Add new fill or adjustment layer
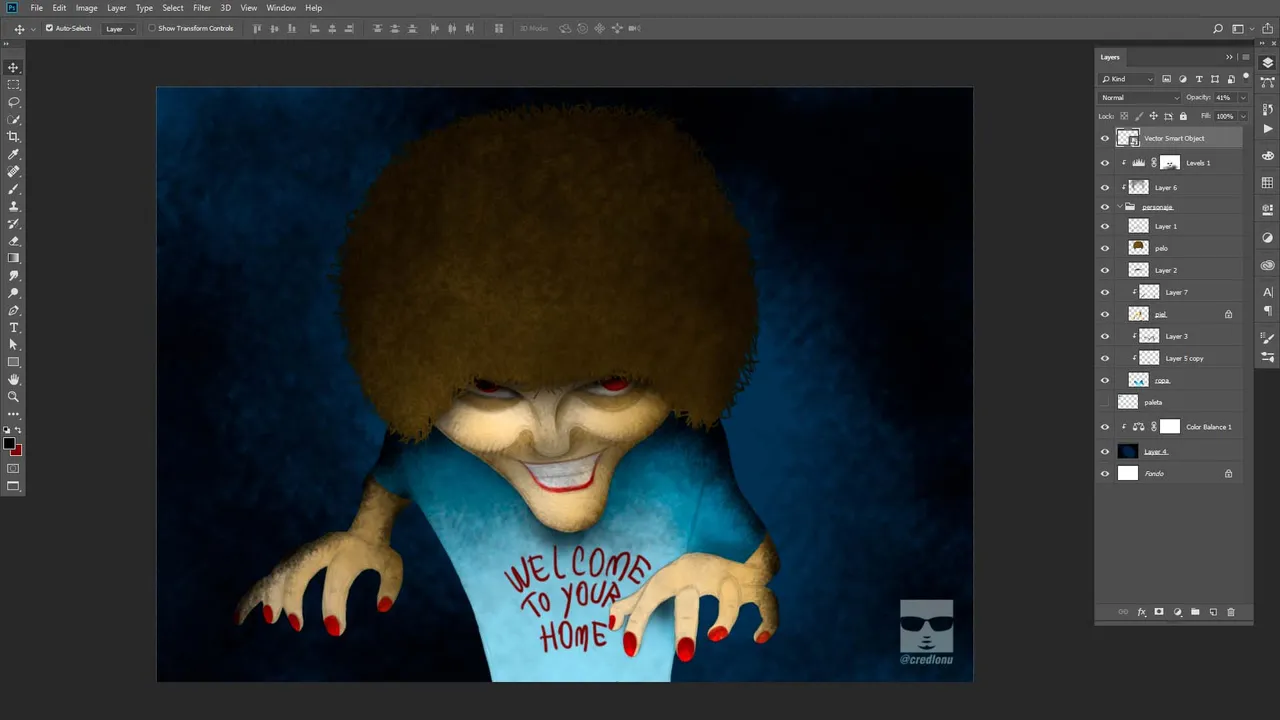The height and width of the screenshot is (720, 1280). coord(1177,612)
